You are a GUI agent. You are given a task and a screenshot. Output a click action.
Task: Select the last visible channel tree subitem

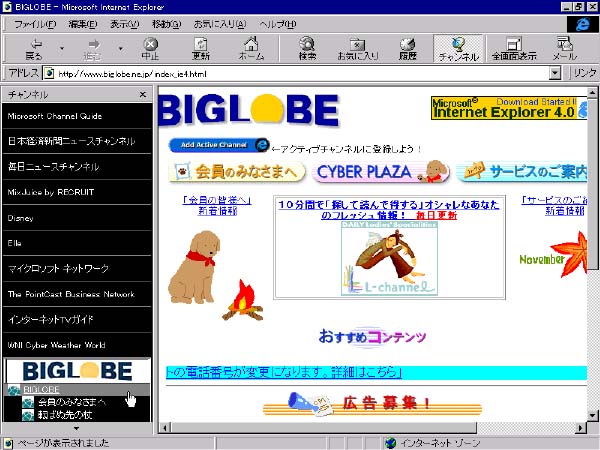(64, 415)
